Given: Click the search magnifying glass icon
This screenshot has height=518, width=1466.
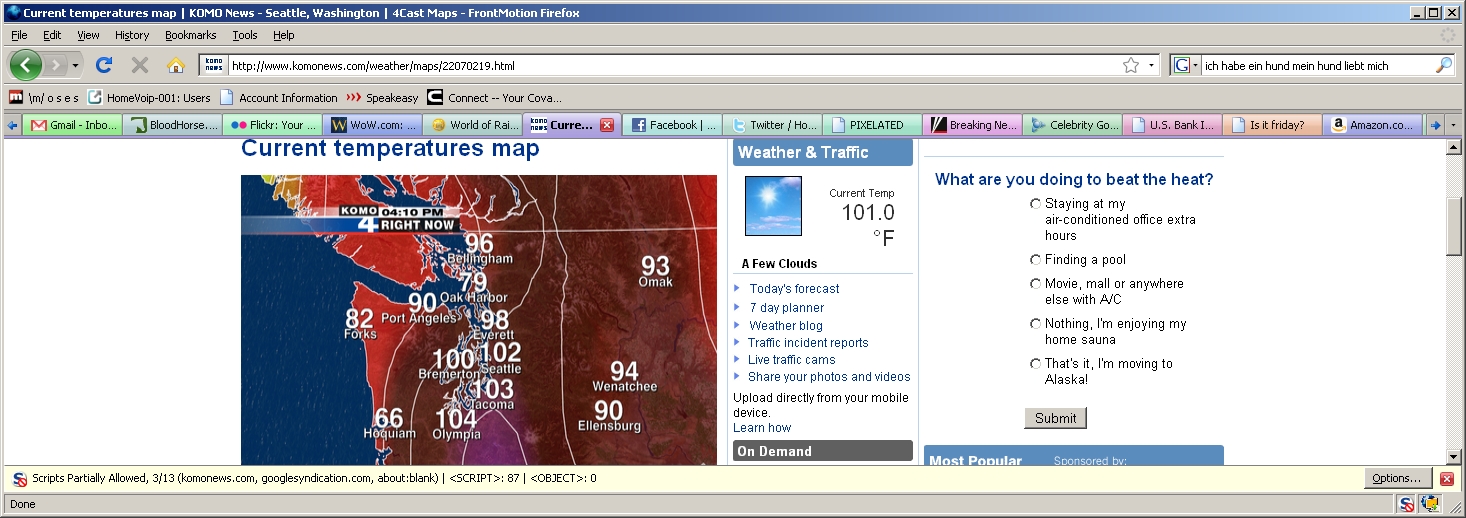Looking at the screenshot, I should click(1443, 65).
